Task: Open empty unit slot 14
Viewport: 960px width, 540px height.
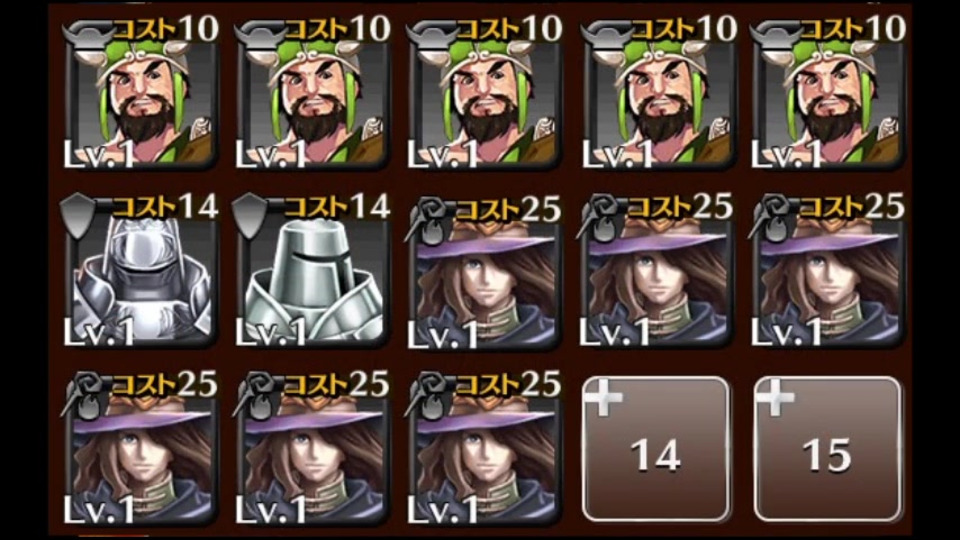Action: [x=656, y=449]
